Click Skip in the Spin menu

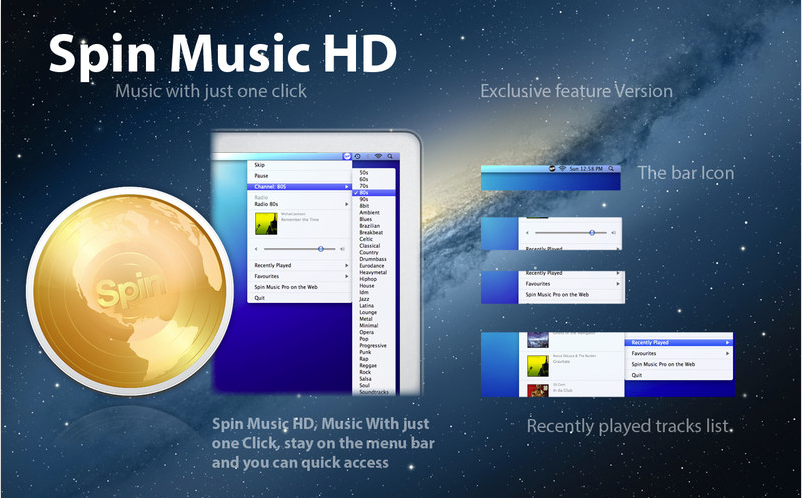[260, 165]
